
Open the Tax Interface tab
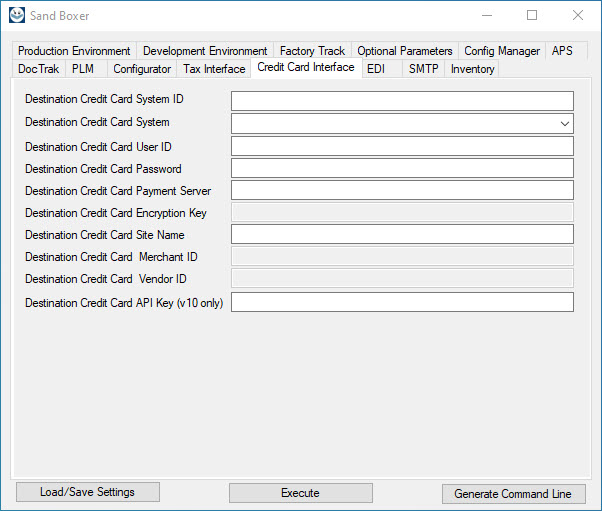[x=214, y=69]
